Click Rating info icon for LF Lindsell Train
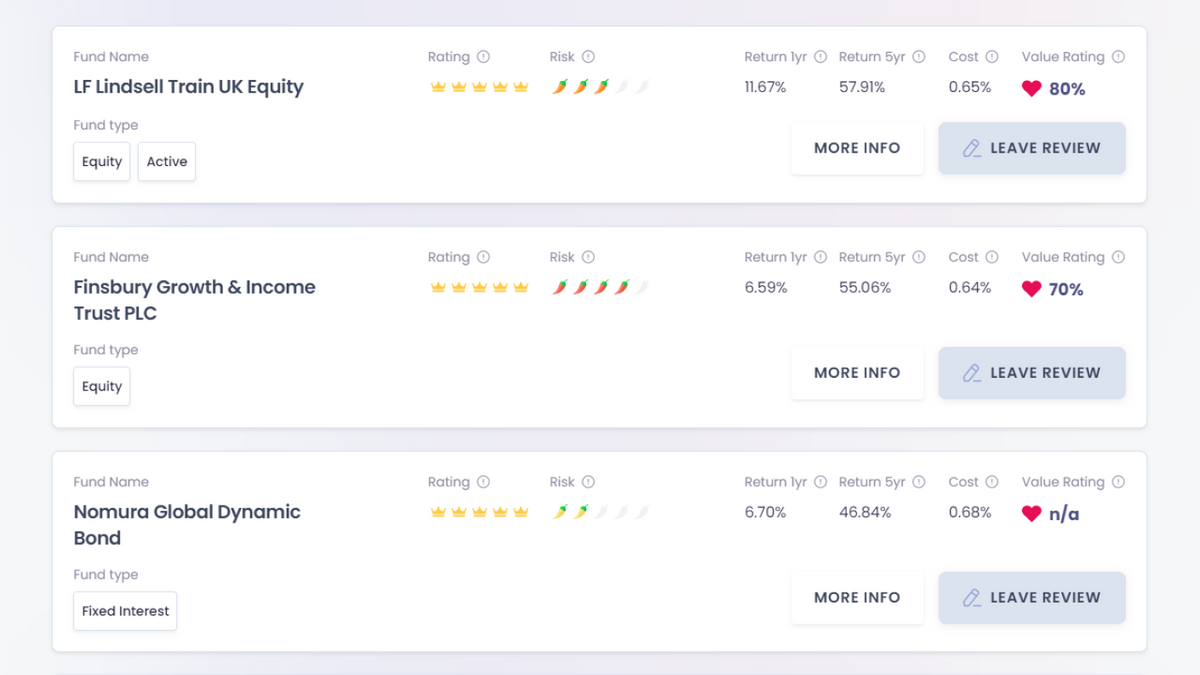 [x=484, y=57]
